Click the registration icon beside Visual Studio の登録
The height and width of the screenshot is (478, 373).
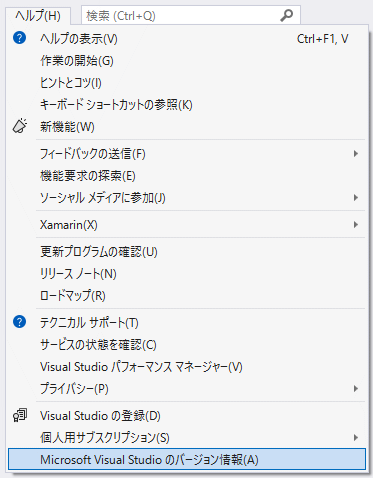[20, 415]
